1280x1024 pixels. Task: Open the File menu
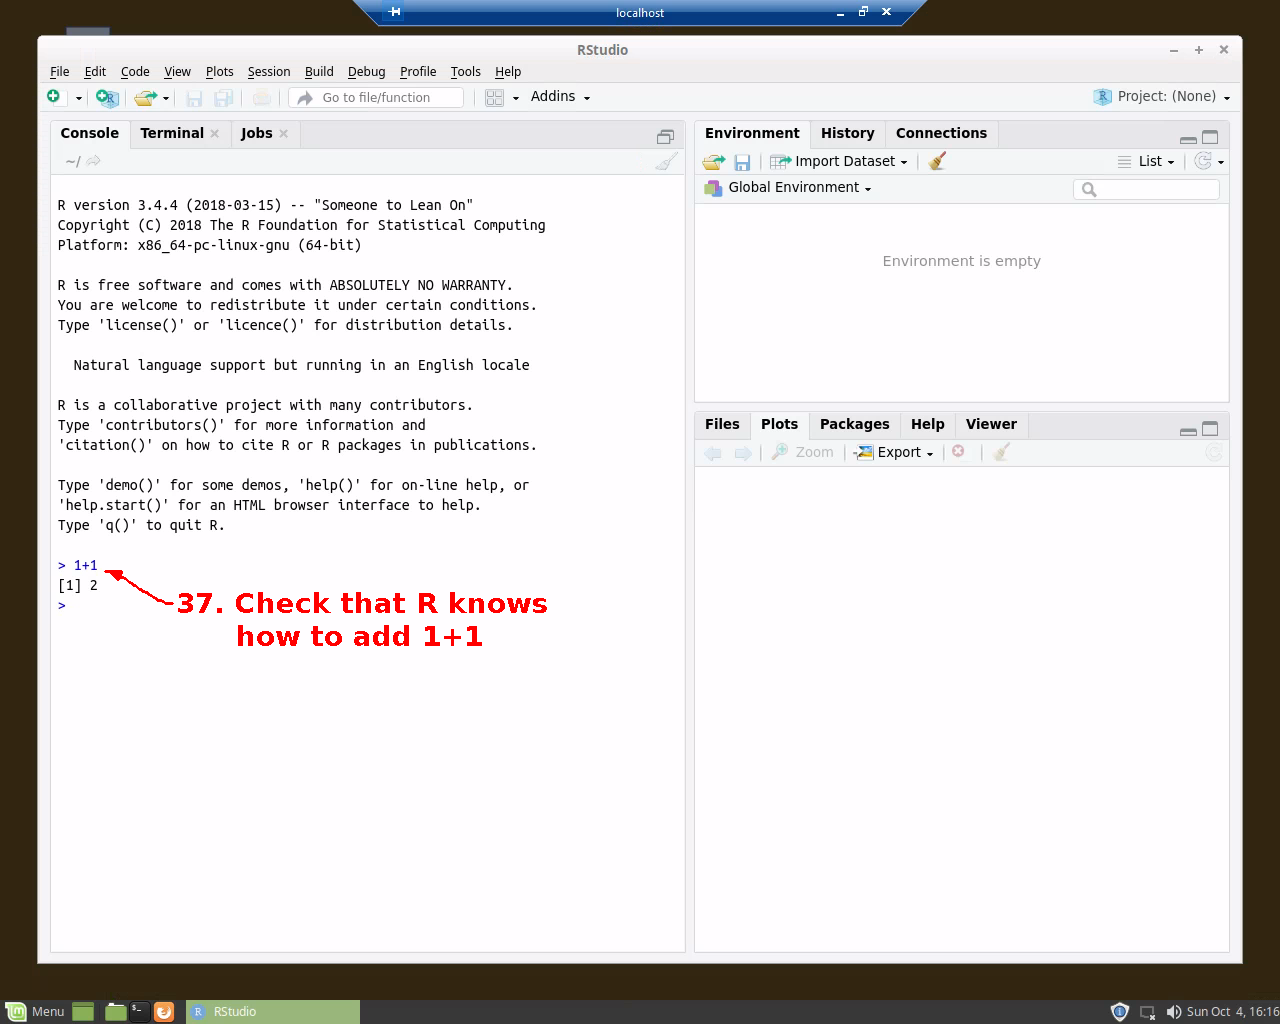(60, 72)
